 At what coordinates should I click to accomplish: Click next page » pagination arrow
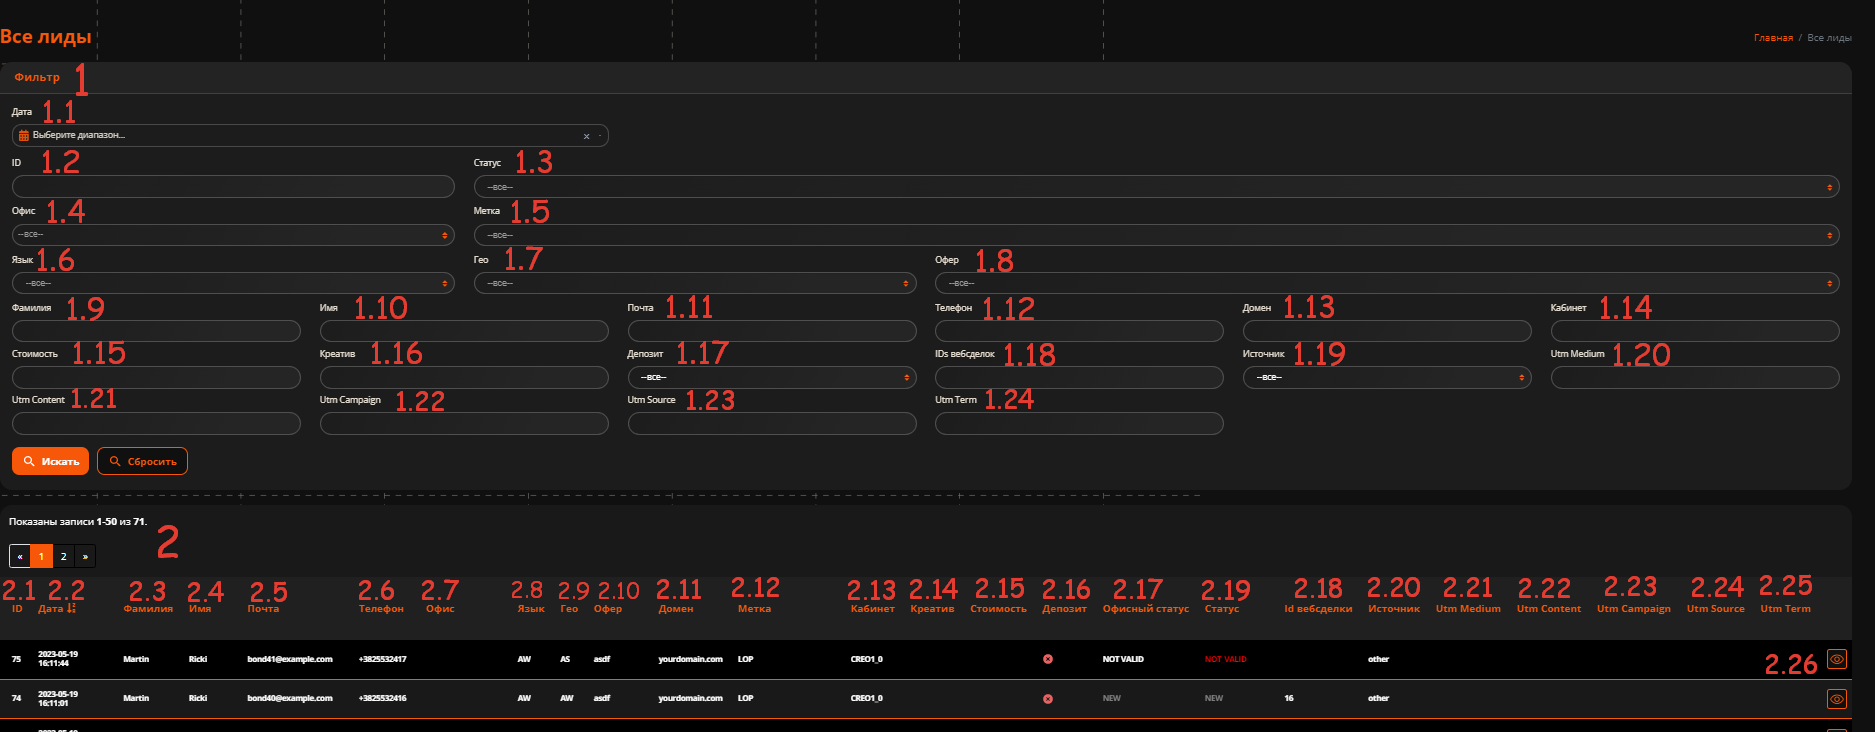85,556
